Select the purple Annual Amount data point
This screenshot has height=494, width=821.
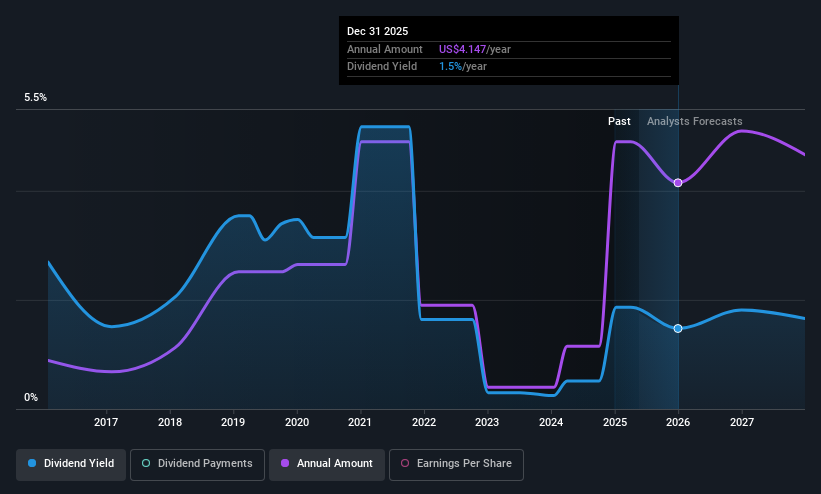coord(678,183)
